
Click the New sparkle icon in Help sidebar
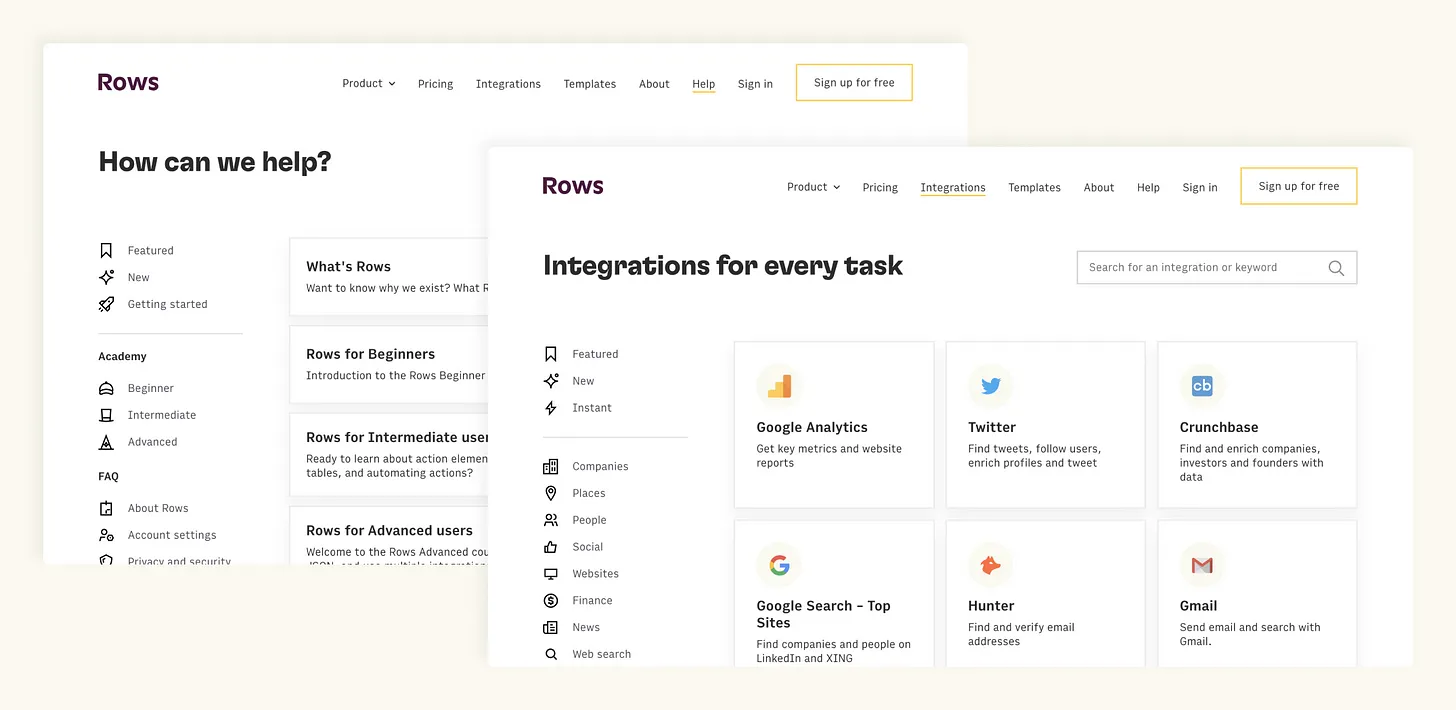tap(106, 277)
